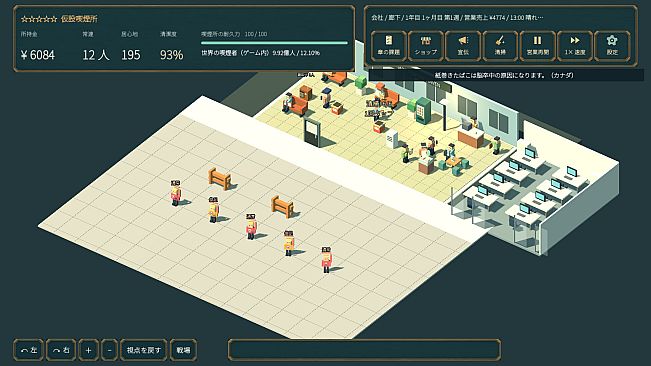651x366 pixels.
Task: Open 設定 settings gear button
Action: point(612,45)
